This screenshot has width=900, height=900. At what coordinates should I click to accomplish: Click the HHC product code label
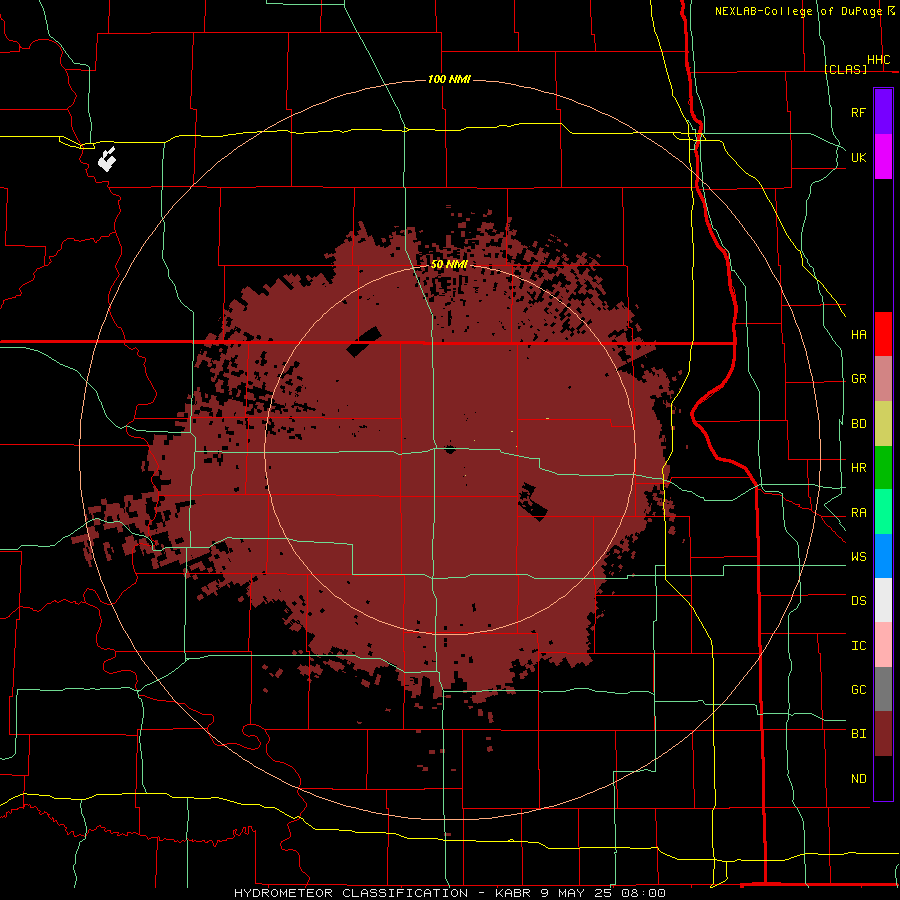(879, 60)
